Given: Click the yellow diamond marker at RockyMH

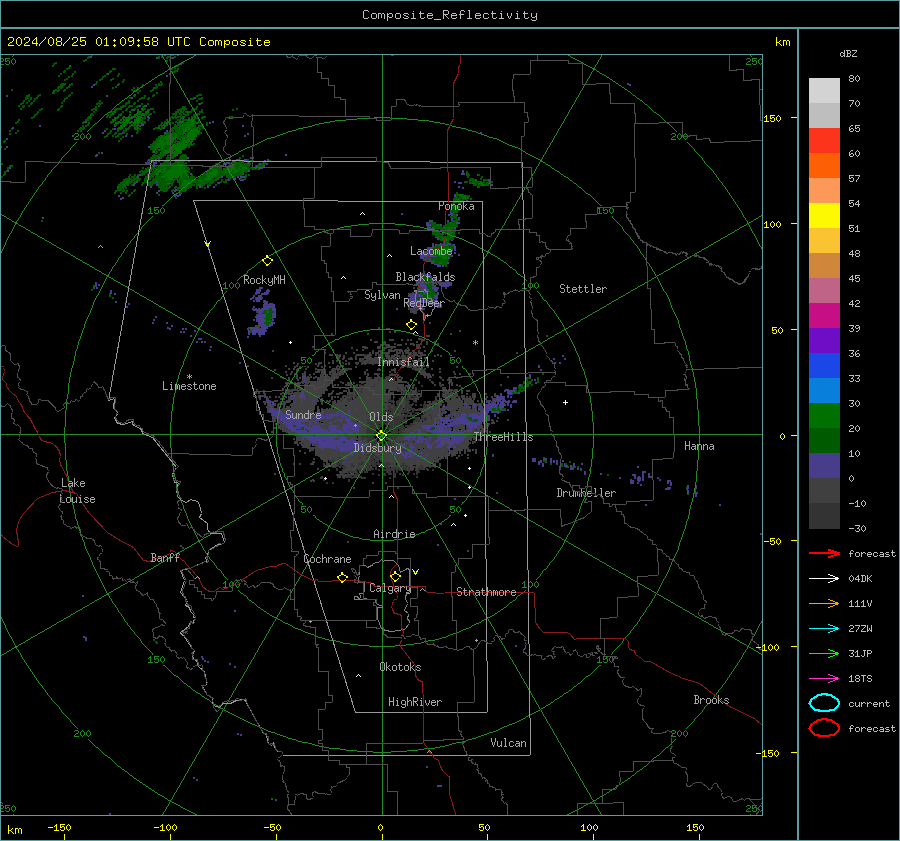Looking at the screenshot, I should pos(267,261).
